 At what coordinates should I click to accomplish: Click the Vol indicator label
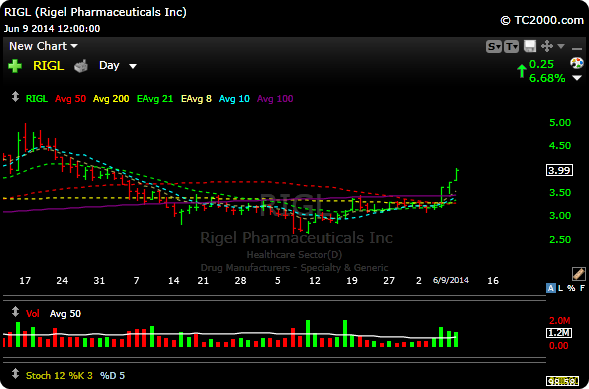pos(33,314)
